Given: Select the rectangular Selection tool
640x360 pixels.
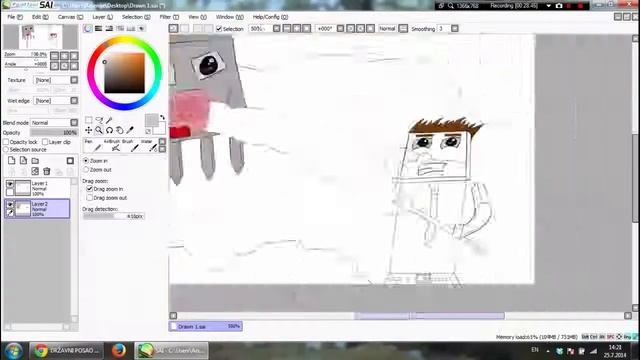Looking at the screenshot, I should coord(89,120).
